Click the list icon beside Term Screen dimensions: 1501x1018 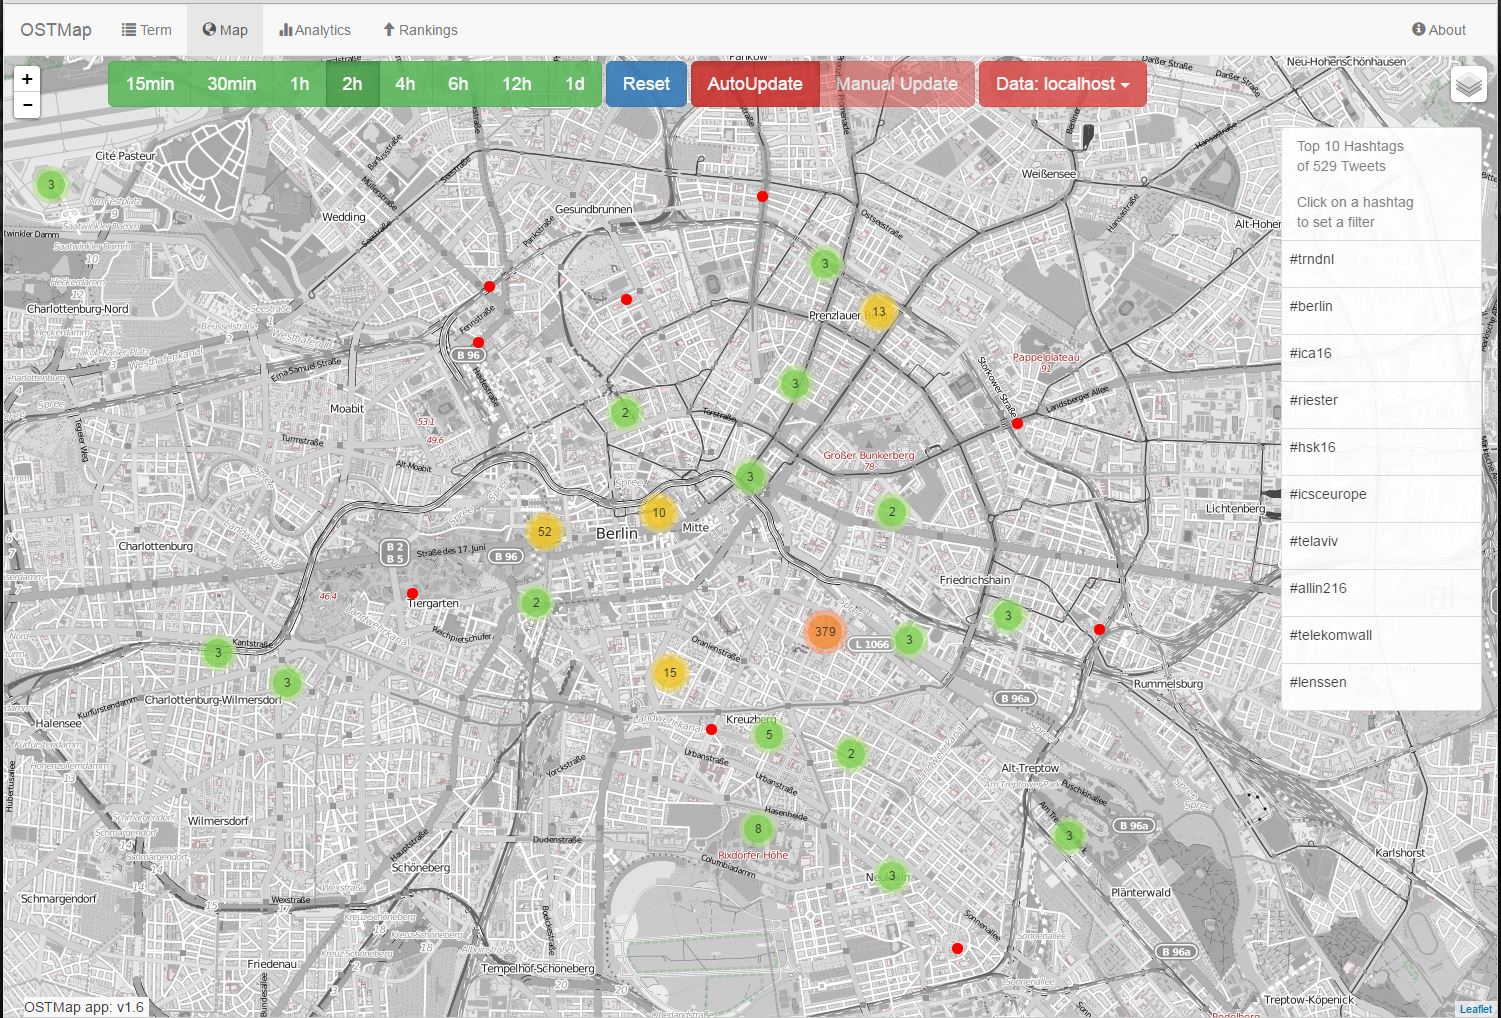click(x=131, y=29)
